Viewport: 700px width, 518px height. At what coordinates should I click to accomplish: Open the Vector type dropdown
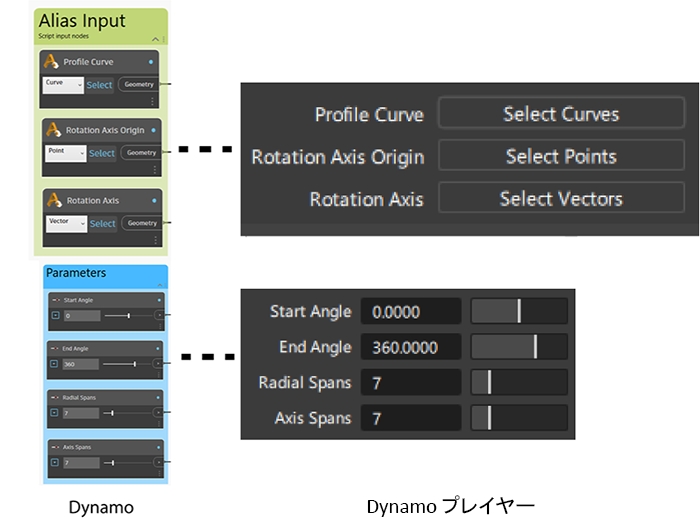[66, 224]
